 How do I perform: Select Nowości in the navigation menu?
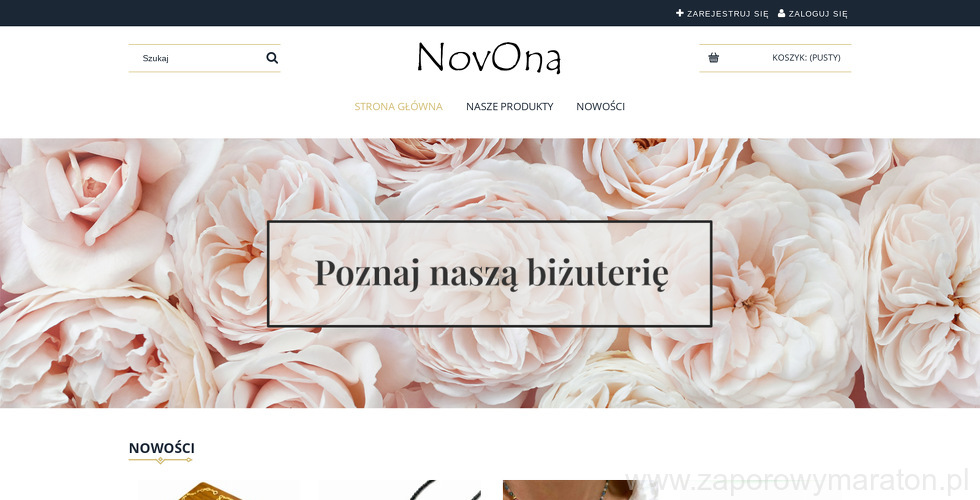(x=601, y=106)
